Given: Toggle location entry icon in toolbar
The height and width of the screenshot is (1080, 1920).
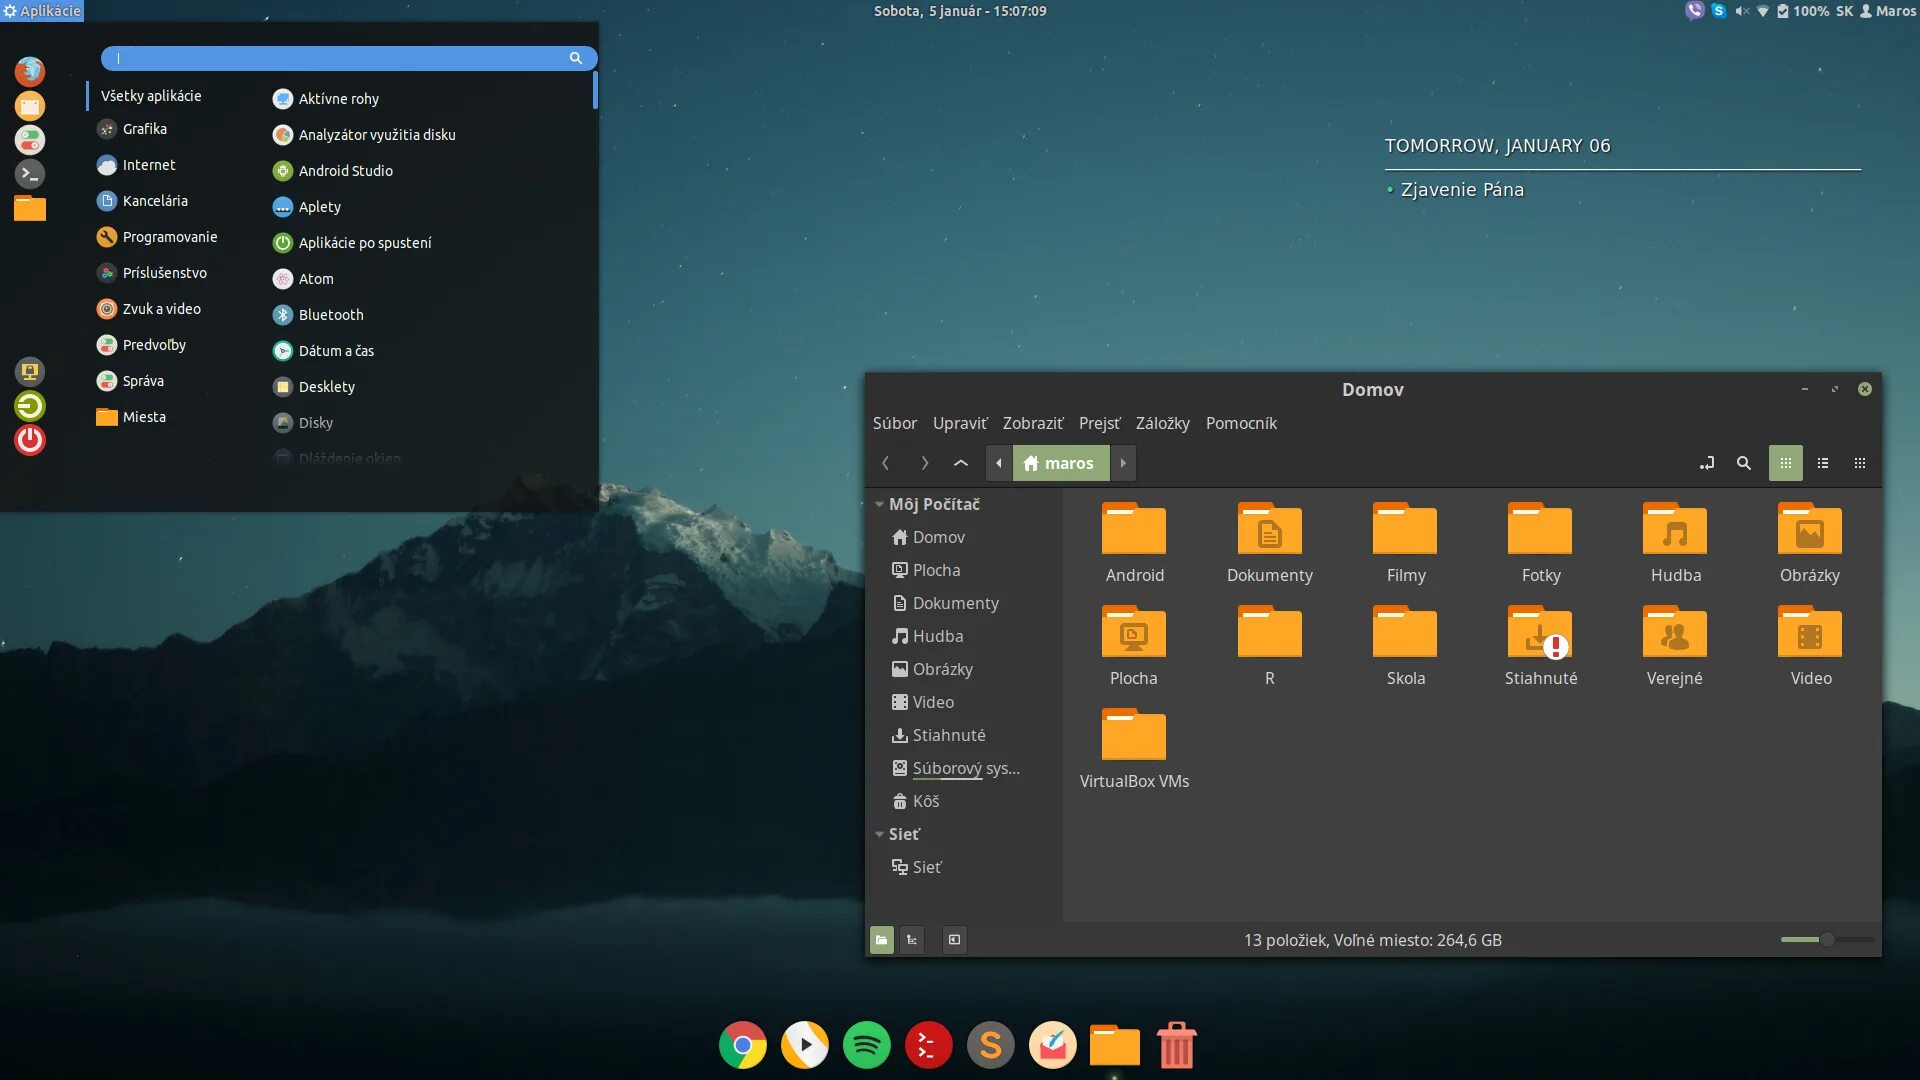Looking at the screenshot, I should click(1706, 463).
